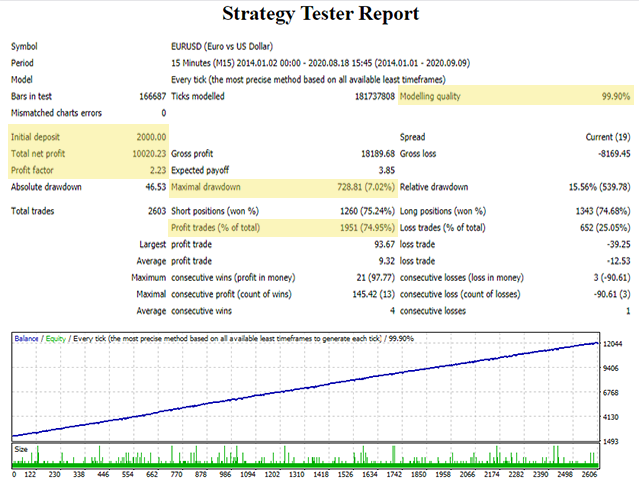Select the Profit trades 1951 (74.95%) value

click(x=356, y=227)
